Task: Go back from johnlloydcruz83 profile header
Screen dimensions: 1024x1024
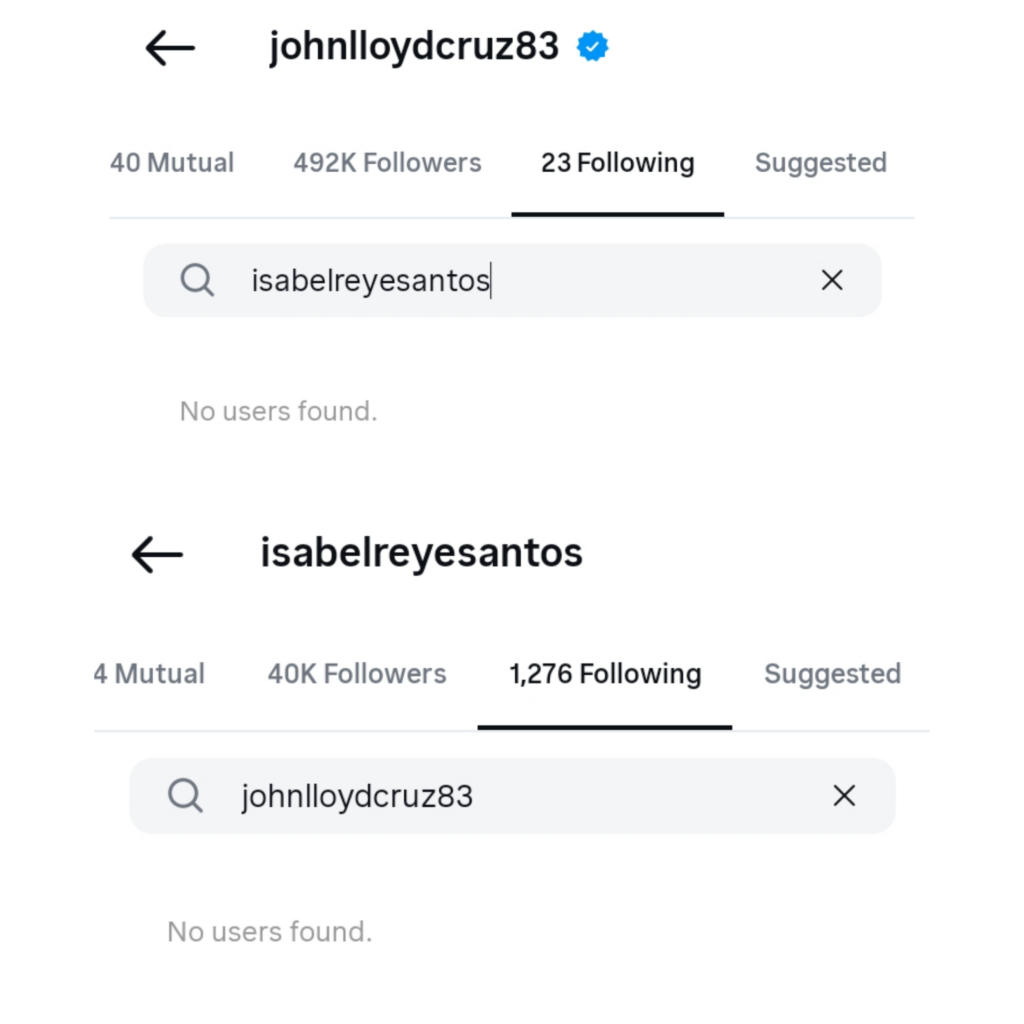Action: coord(170,48)
